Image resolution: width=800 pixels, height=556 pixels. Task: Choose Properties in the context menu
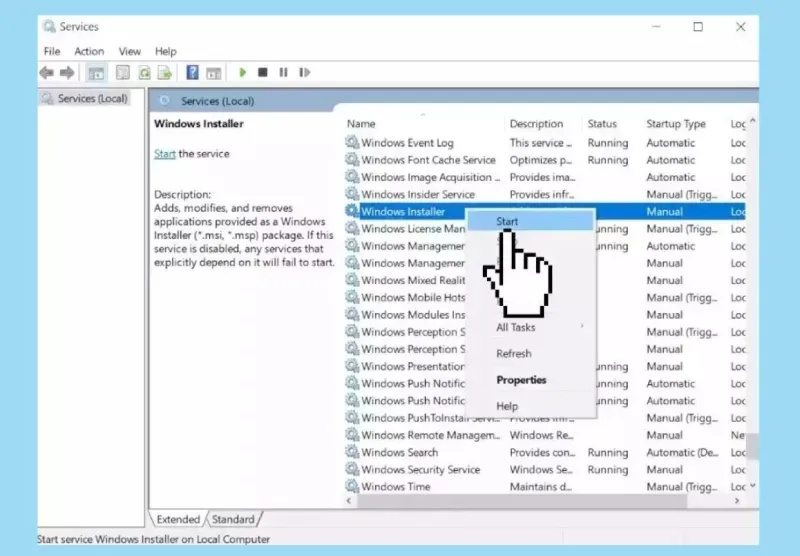pos(531,380)
